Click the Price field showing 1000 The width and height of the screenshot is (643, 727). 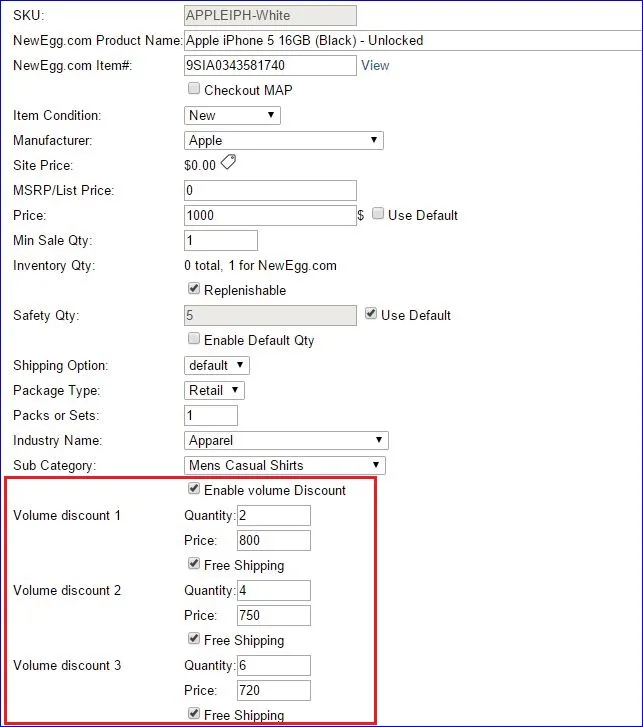pos(270,216)
